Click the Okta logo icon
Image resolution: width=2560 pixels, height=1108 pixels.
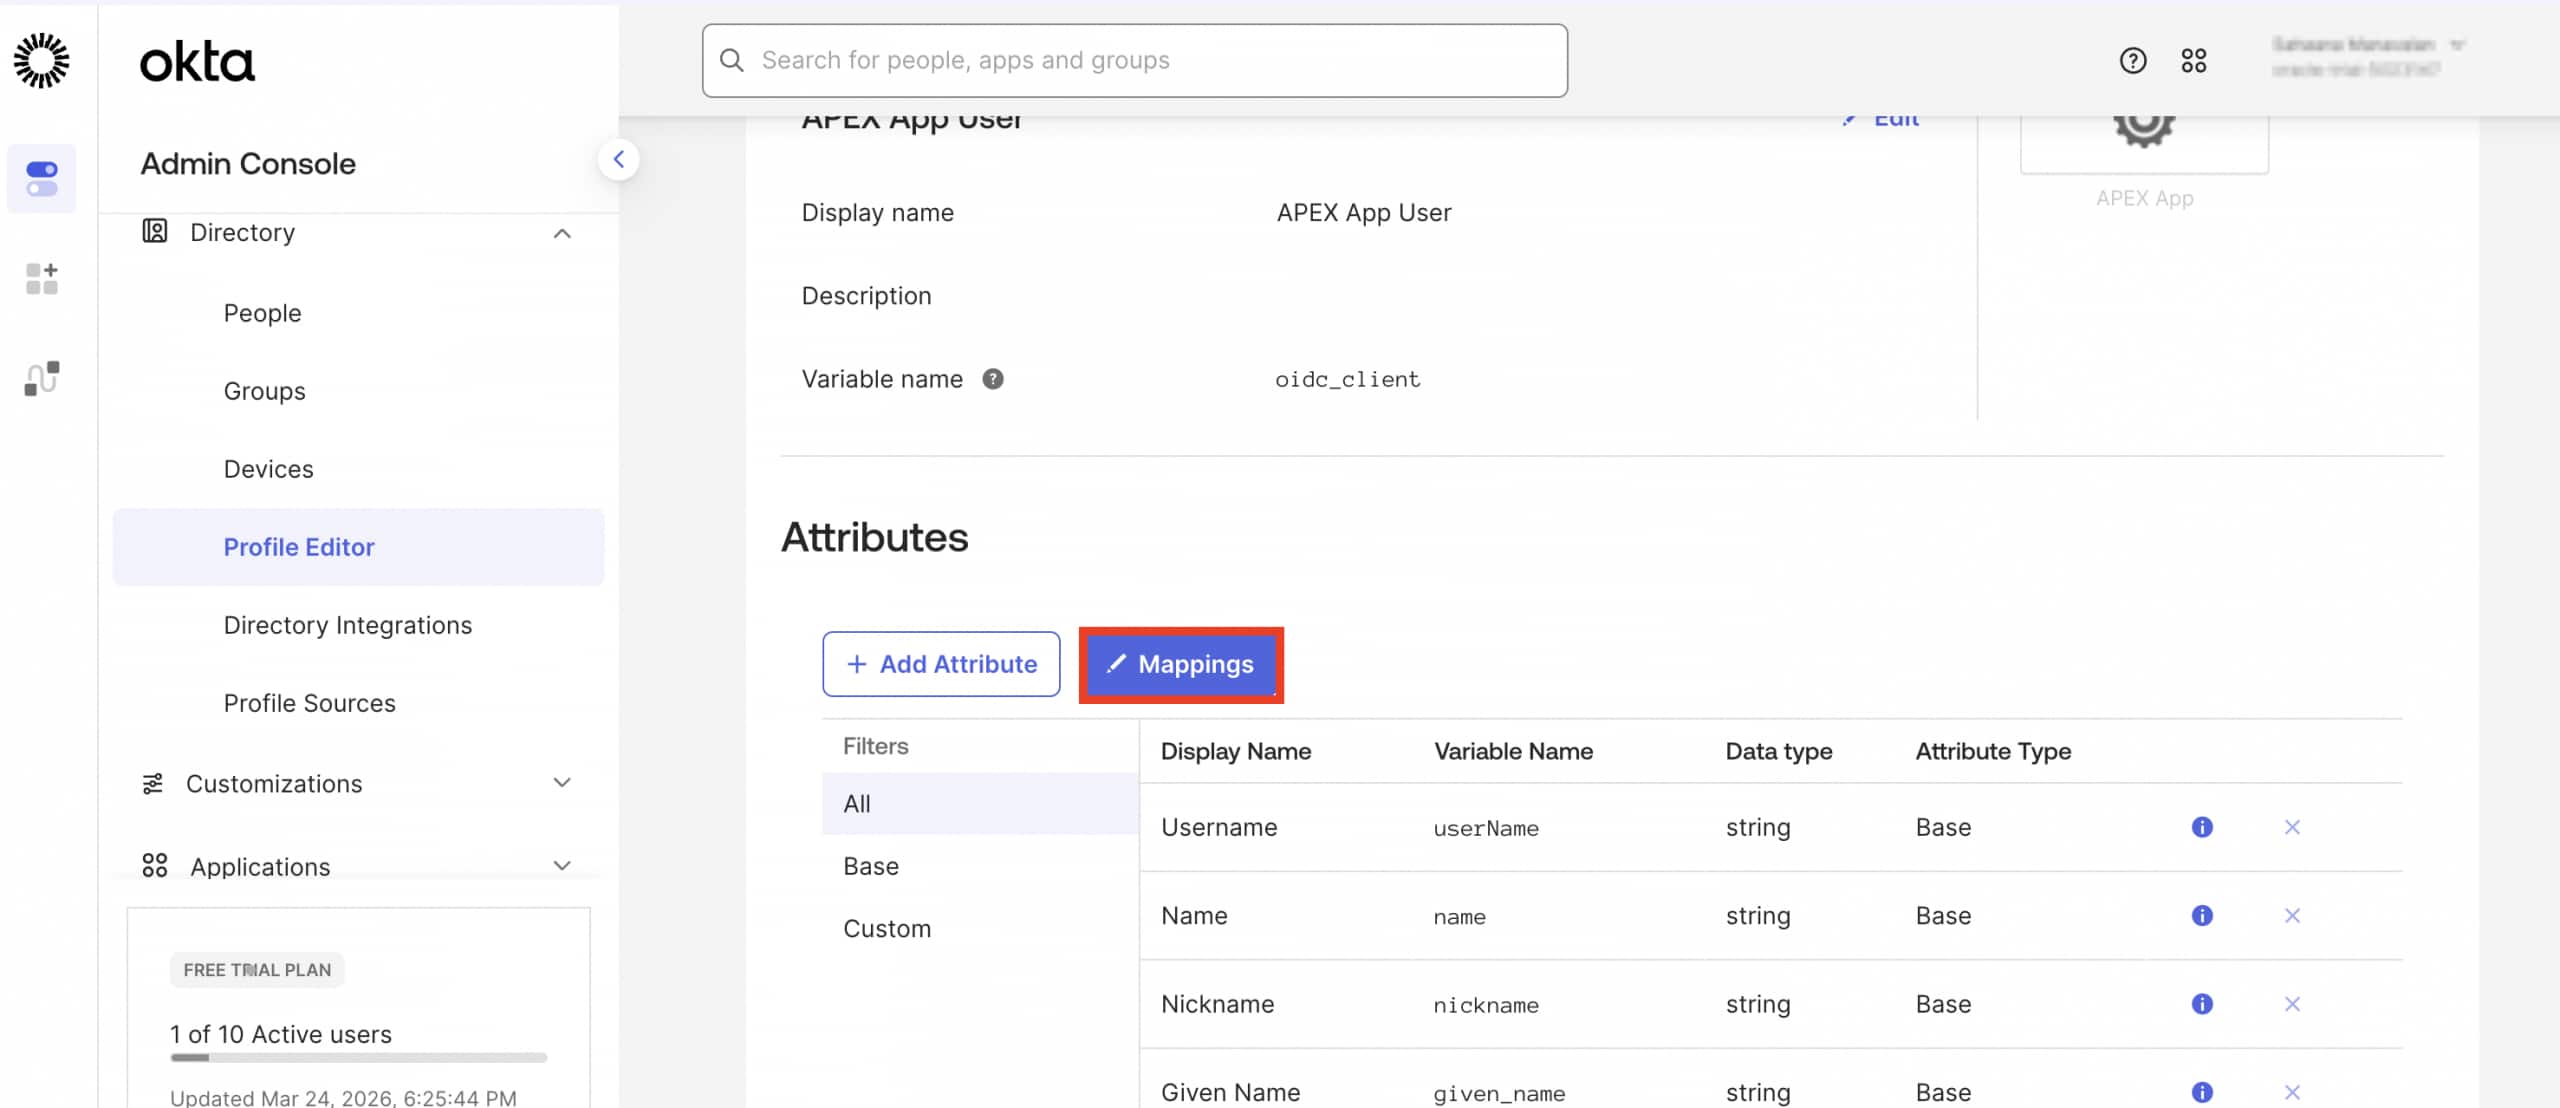pos(42,60)
